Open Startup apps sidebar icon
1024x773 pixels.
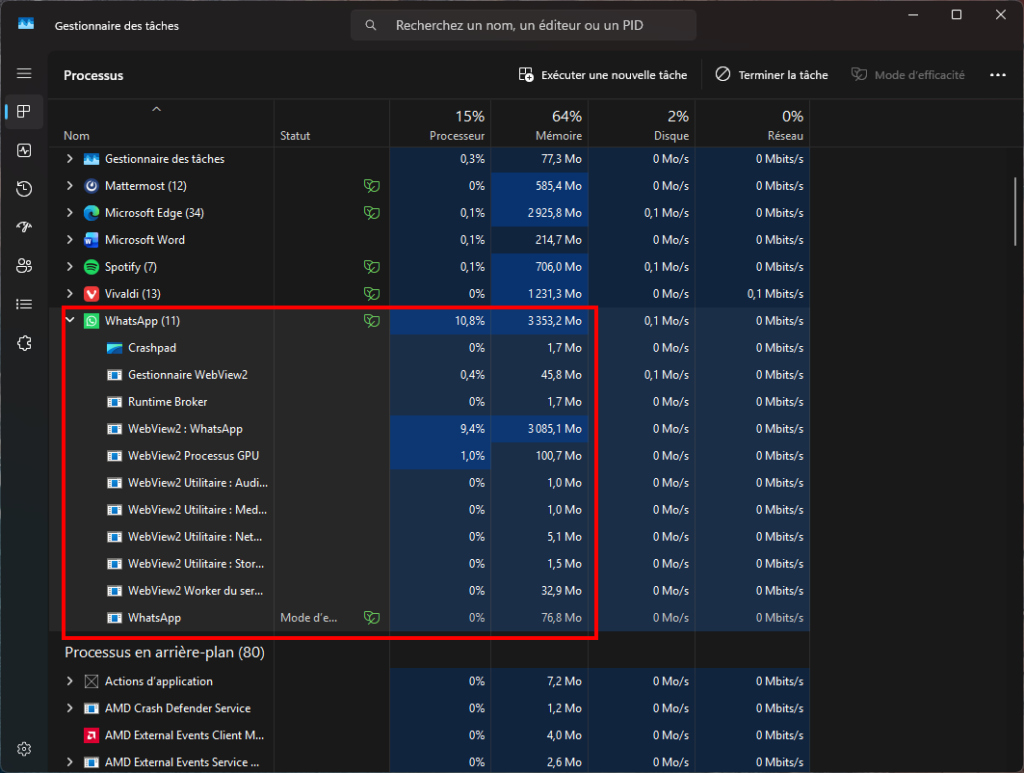click(24, 227)
